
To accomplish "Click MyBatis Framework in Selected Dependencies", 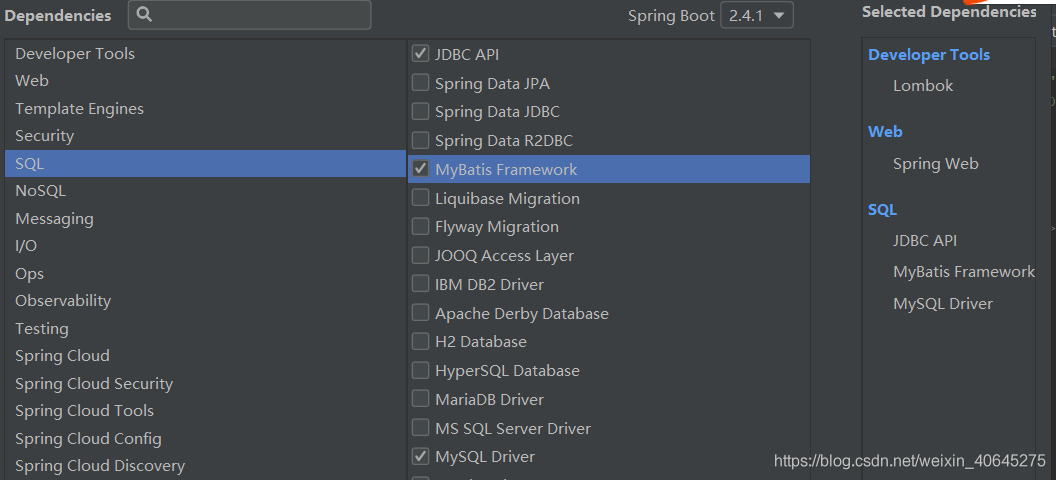I will click(x=964, y=271).
